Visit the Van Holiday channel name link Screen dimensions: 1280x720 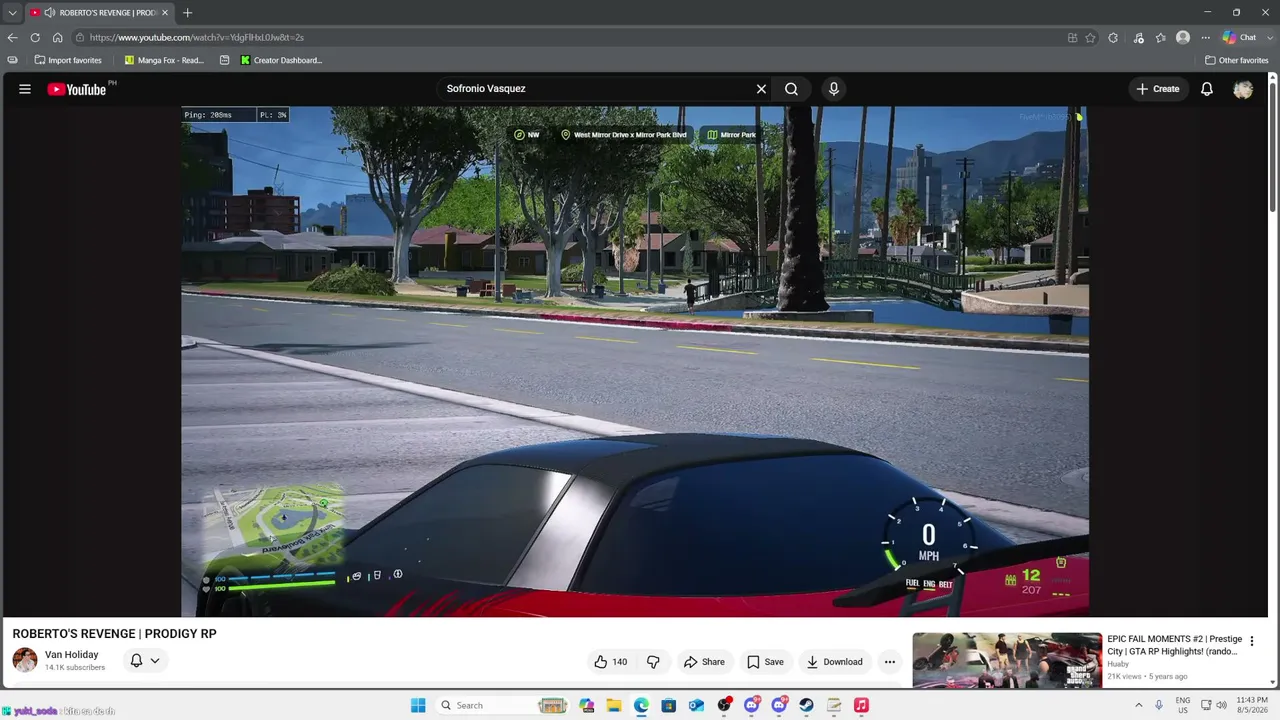pos(72,655)
